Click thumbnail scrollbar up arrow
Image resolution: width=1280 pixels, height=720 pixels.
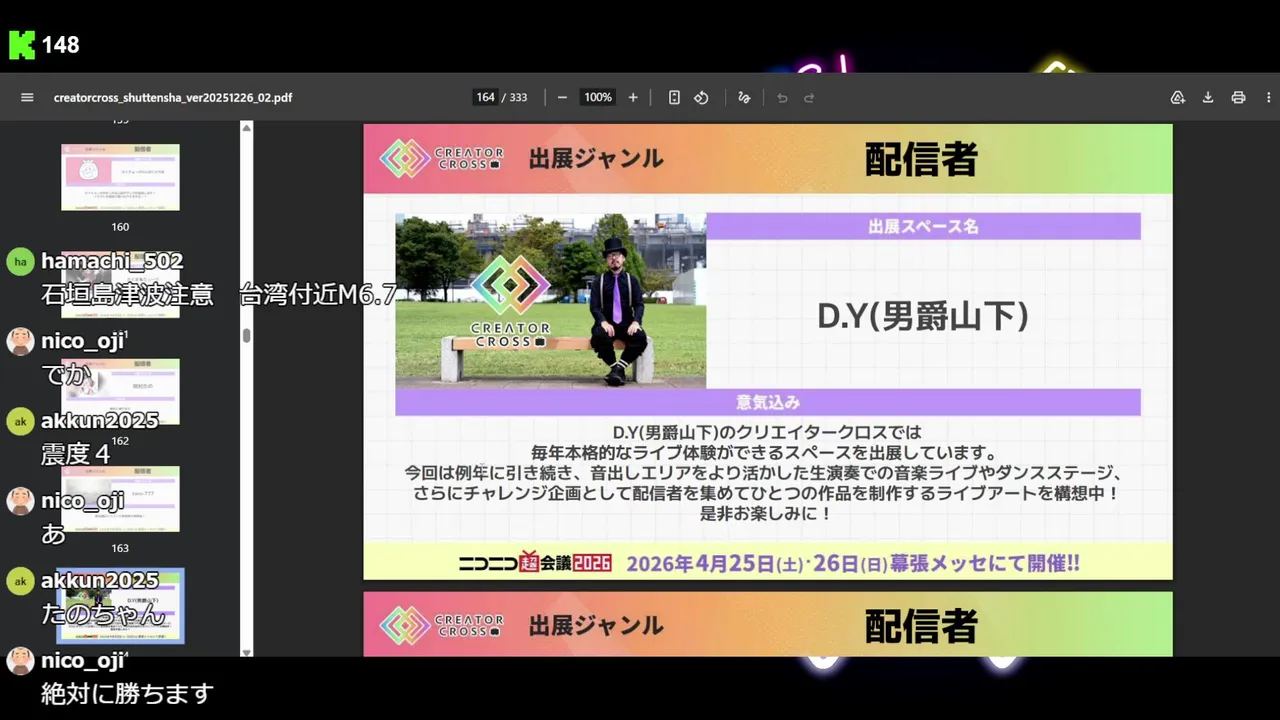(x=247, y=127)
